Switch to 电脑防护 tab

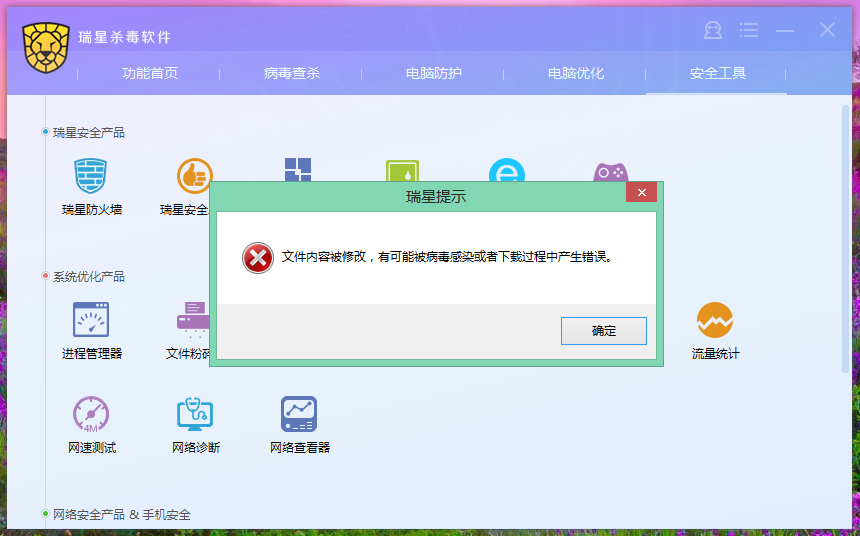434,73
